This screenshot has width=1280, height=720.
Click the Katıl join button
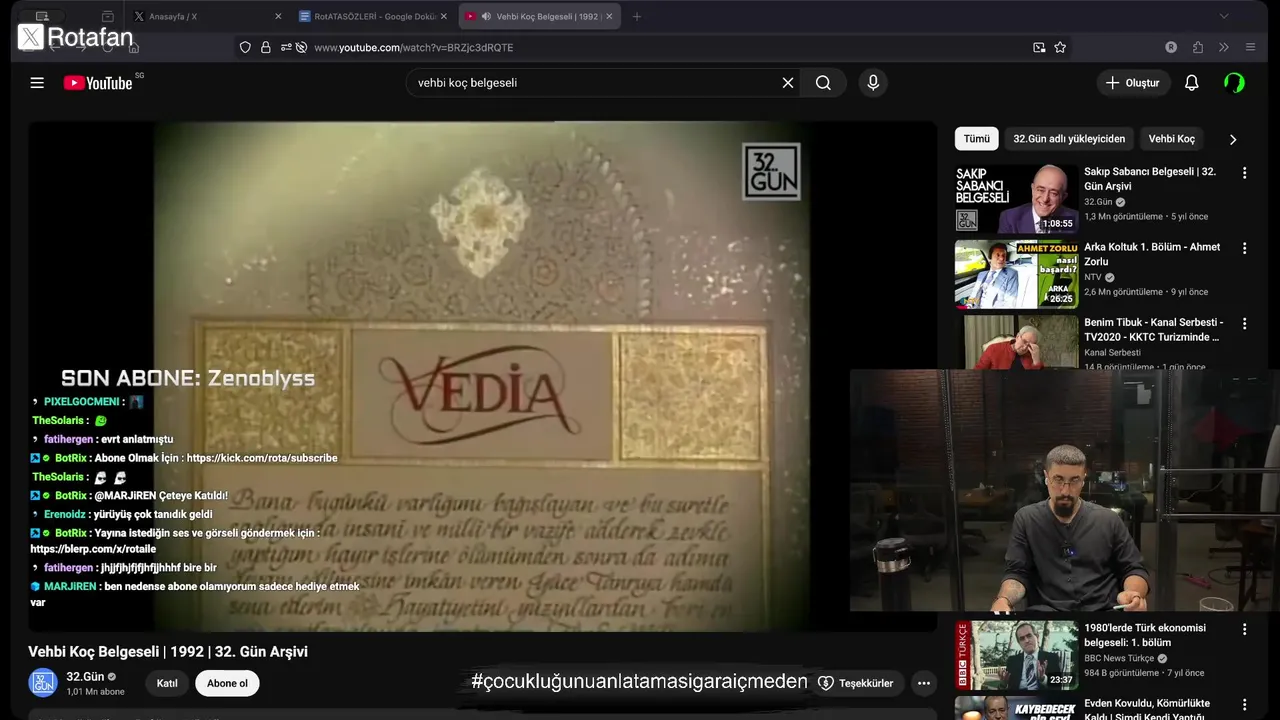[x=167, y=683]
